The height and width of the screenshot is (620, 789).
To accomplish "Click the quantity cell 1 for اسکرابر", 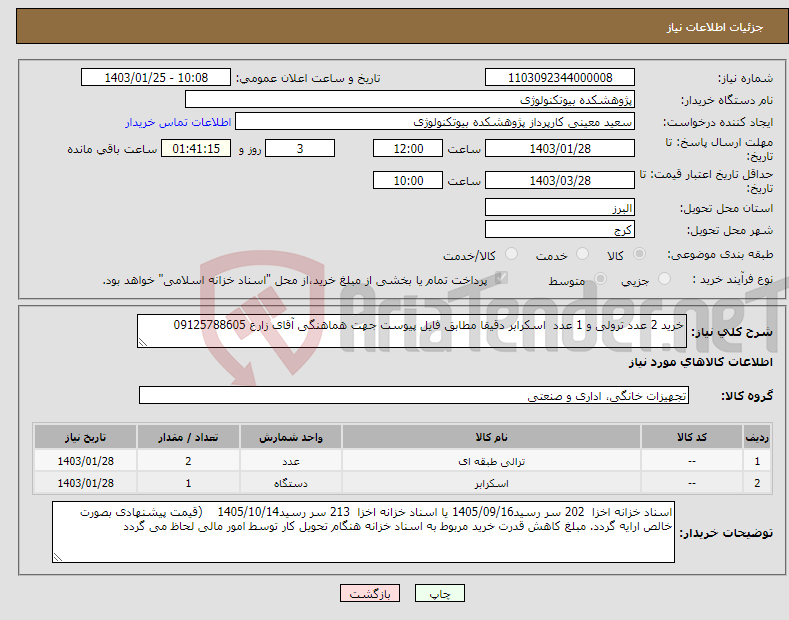I will point(188,483).
